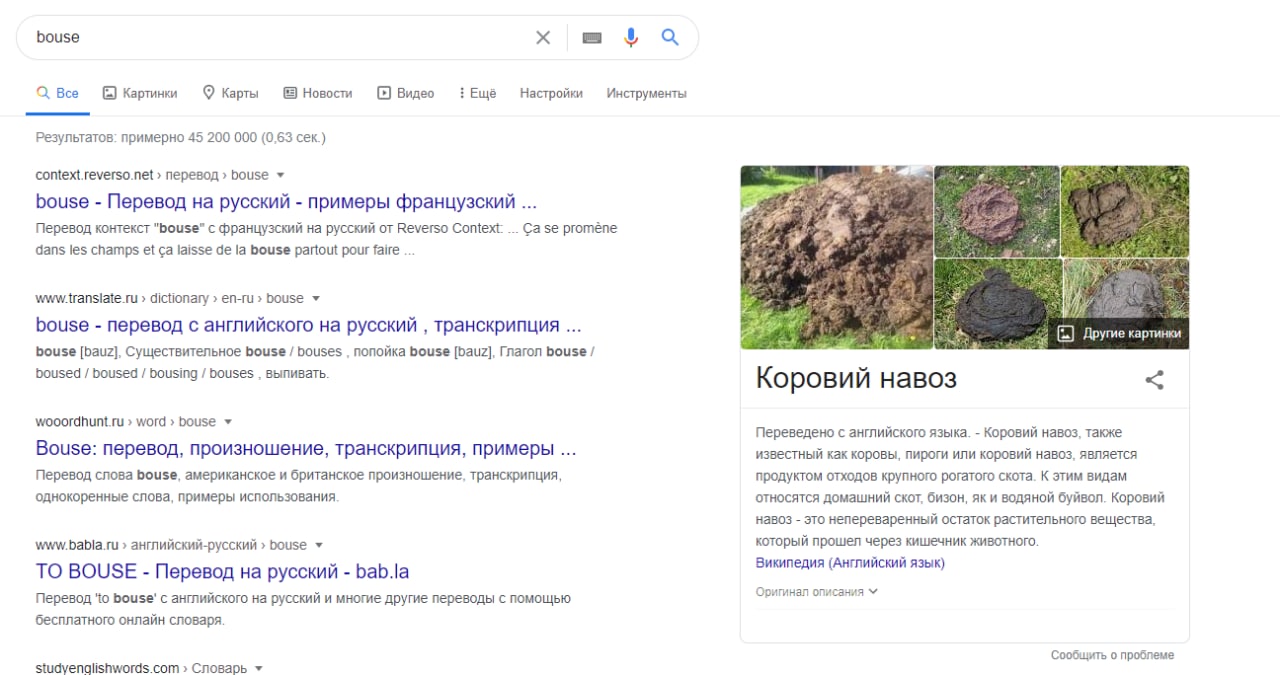1280x675 pixels.
Task: Click Сообщить о проблеме under the panel
Action: coord(1112,655)
